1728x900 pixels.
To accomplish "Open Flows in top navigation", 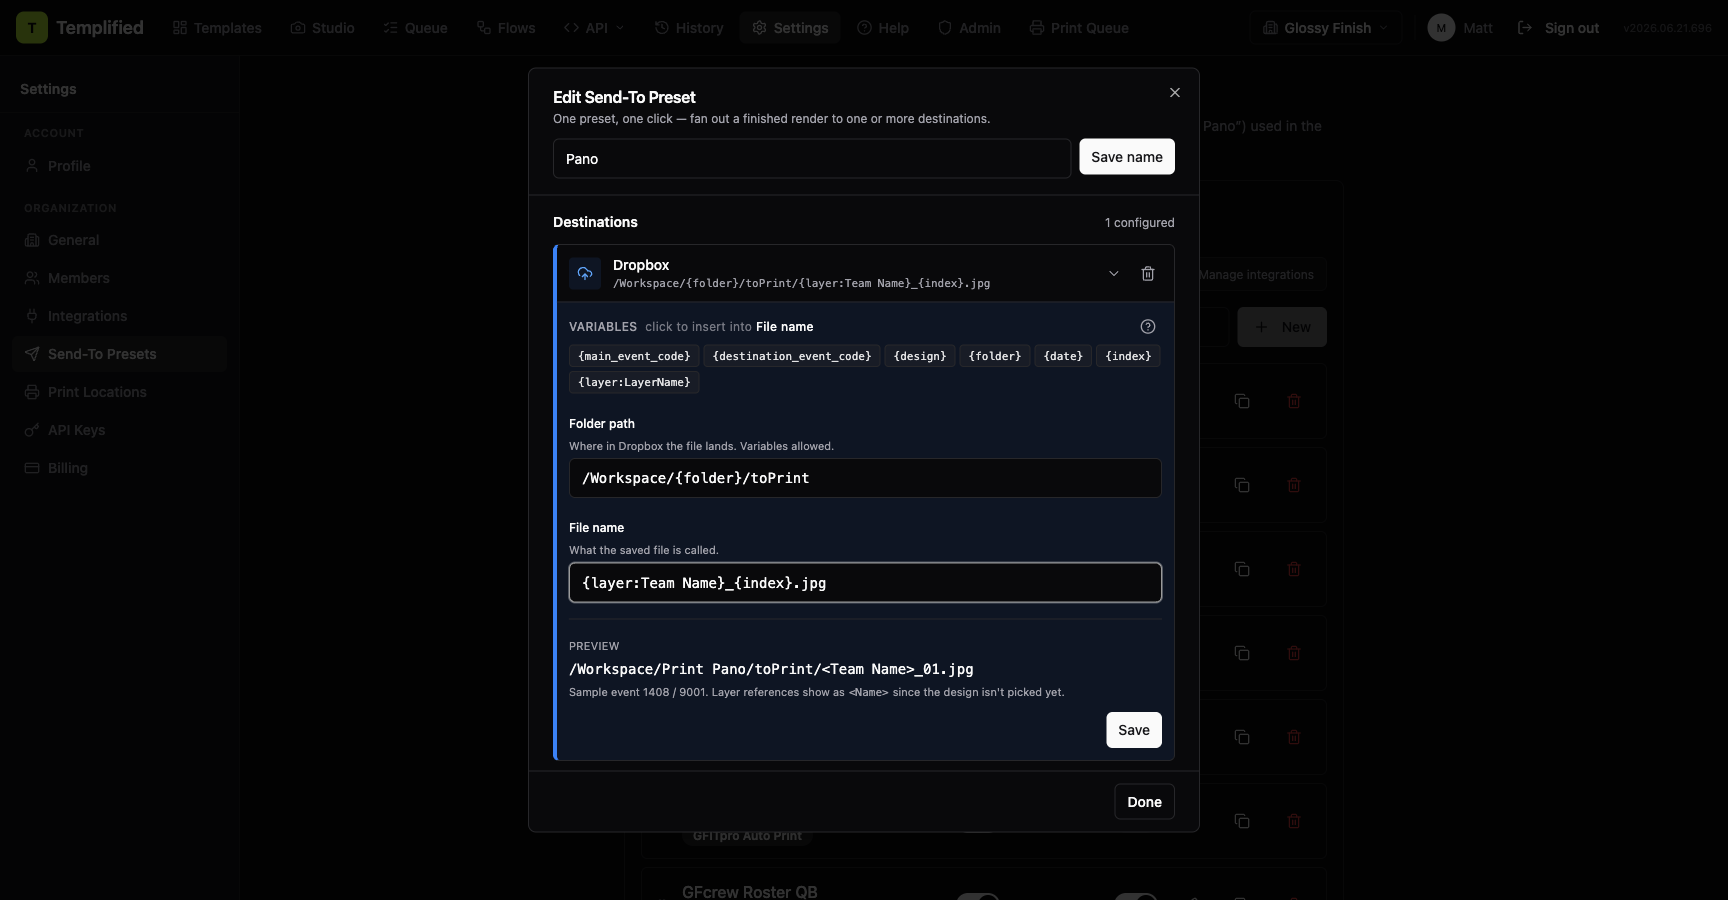I will point(506,28).
